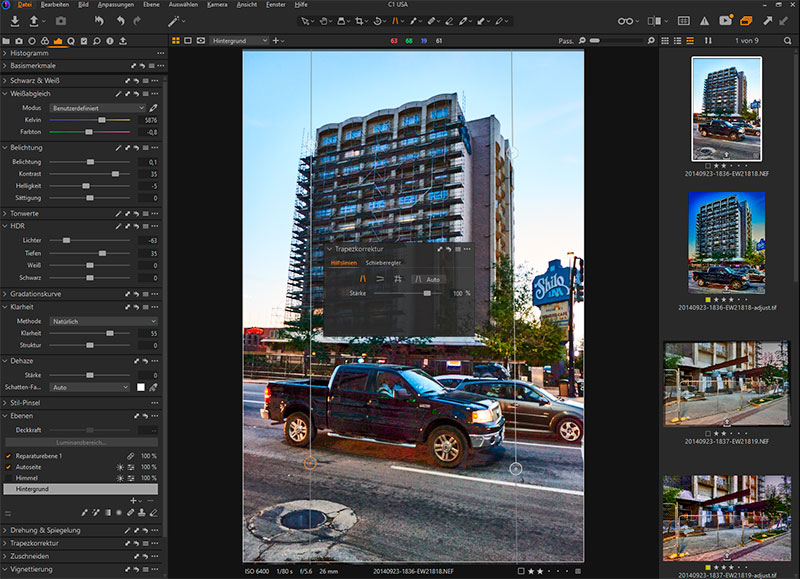Expand the Histogramm panel

tap(5, 53)
